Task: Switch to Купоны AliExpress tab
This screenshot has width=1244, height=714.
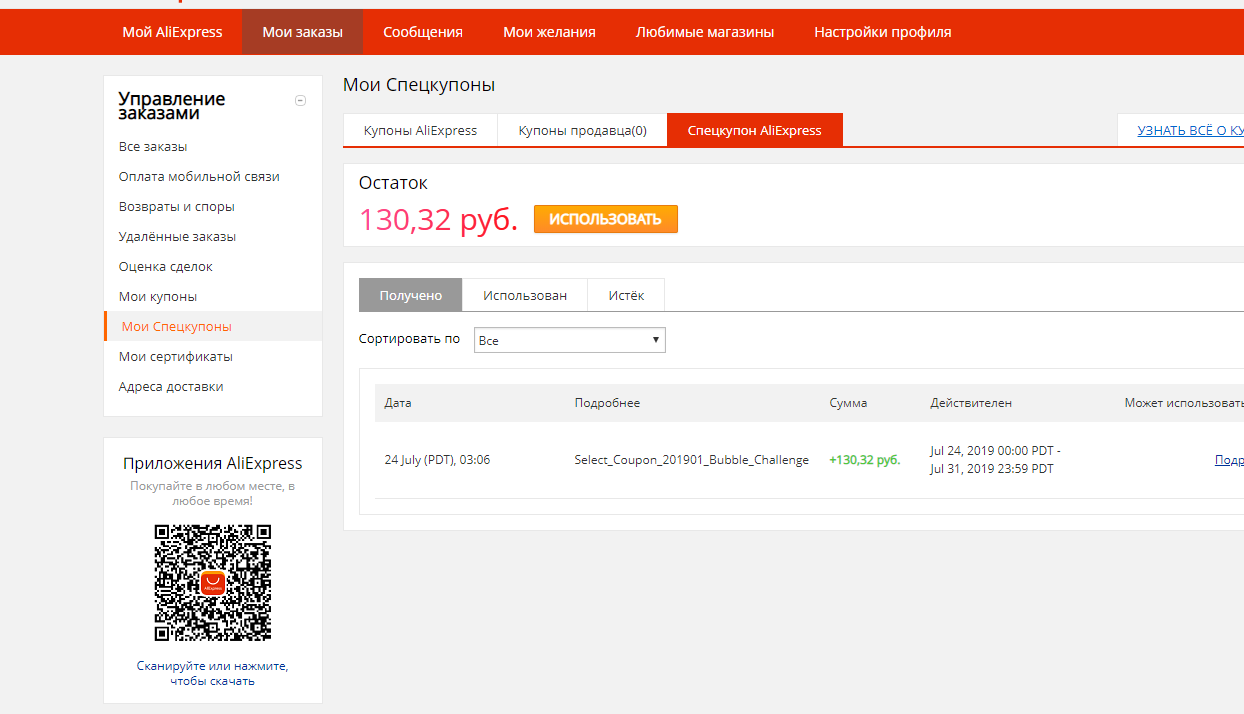Action: 420,130
